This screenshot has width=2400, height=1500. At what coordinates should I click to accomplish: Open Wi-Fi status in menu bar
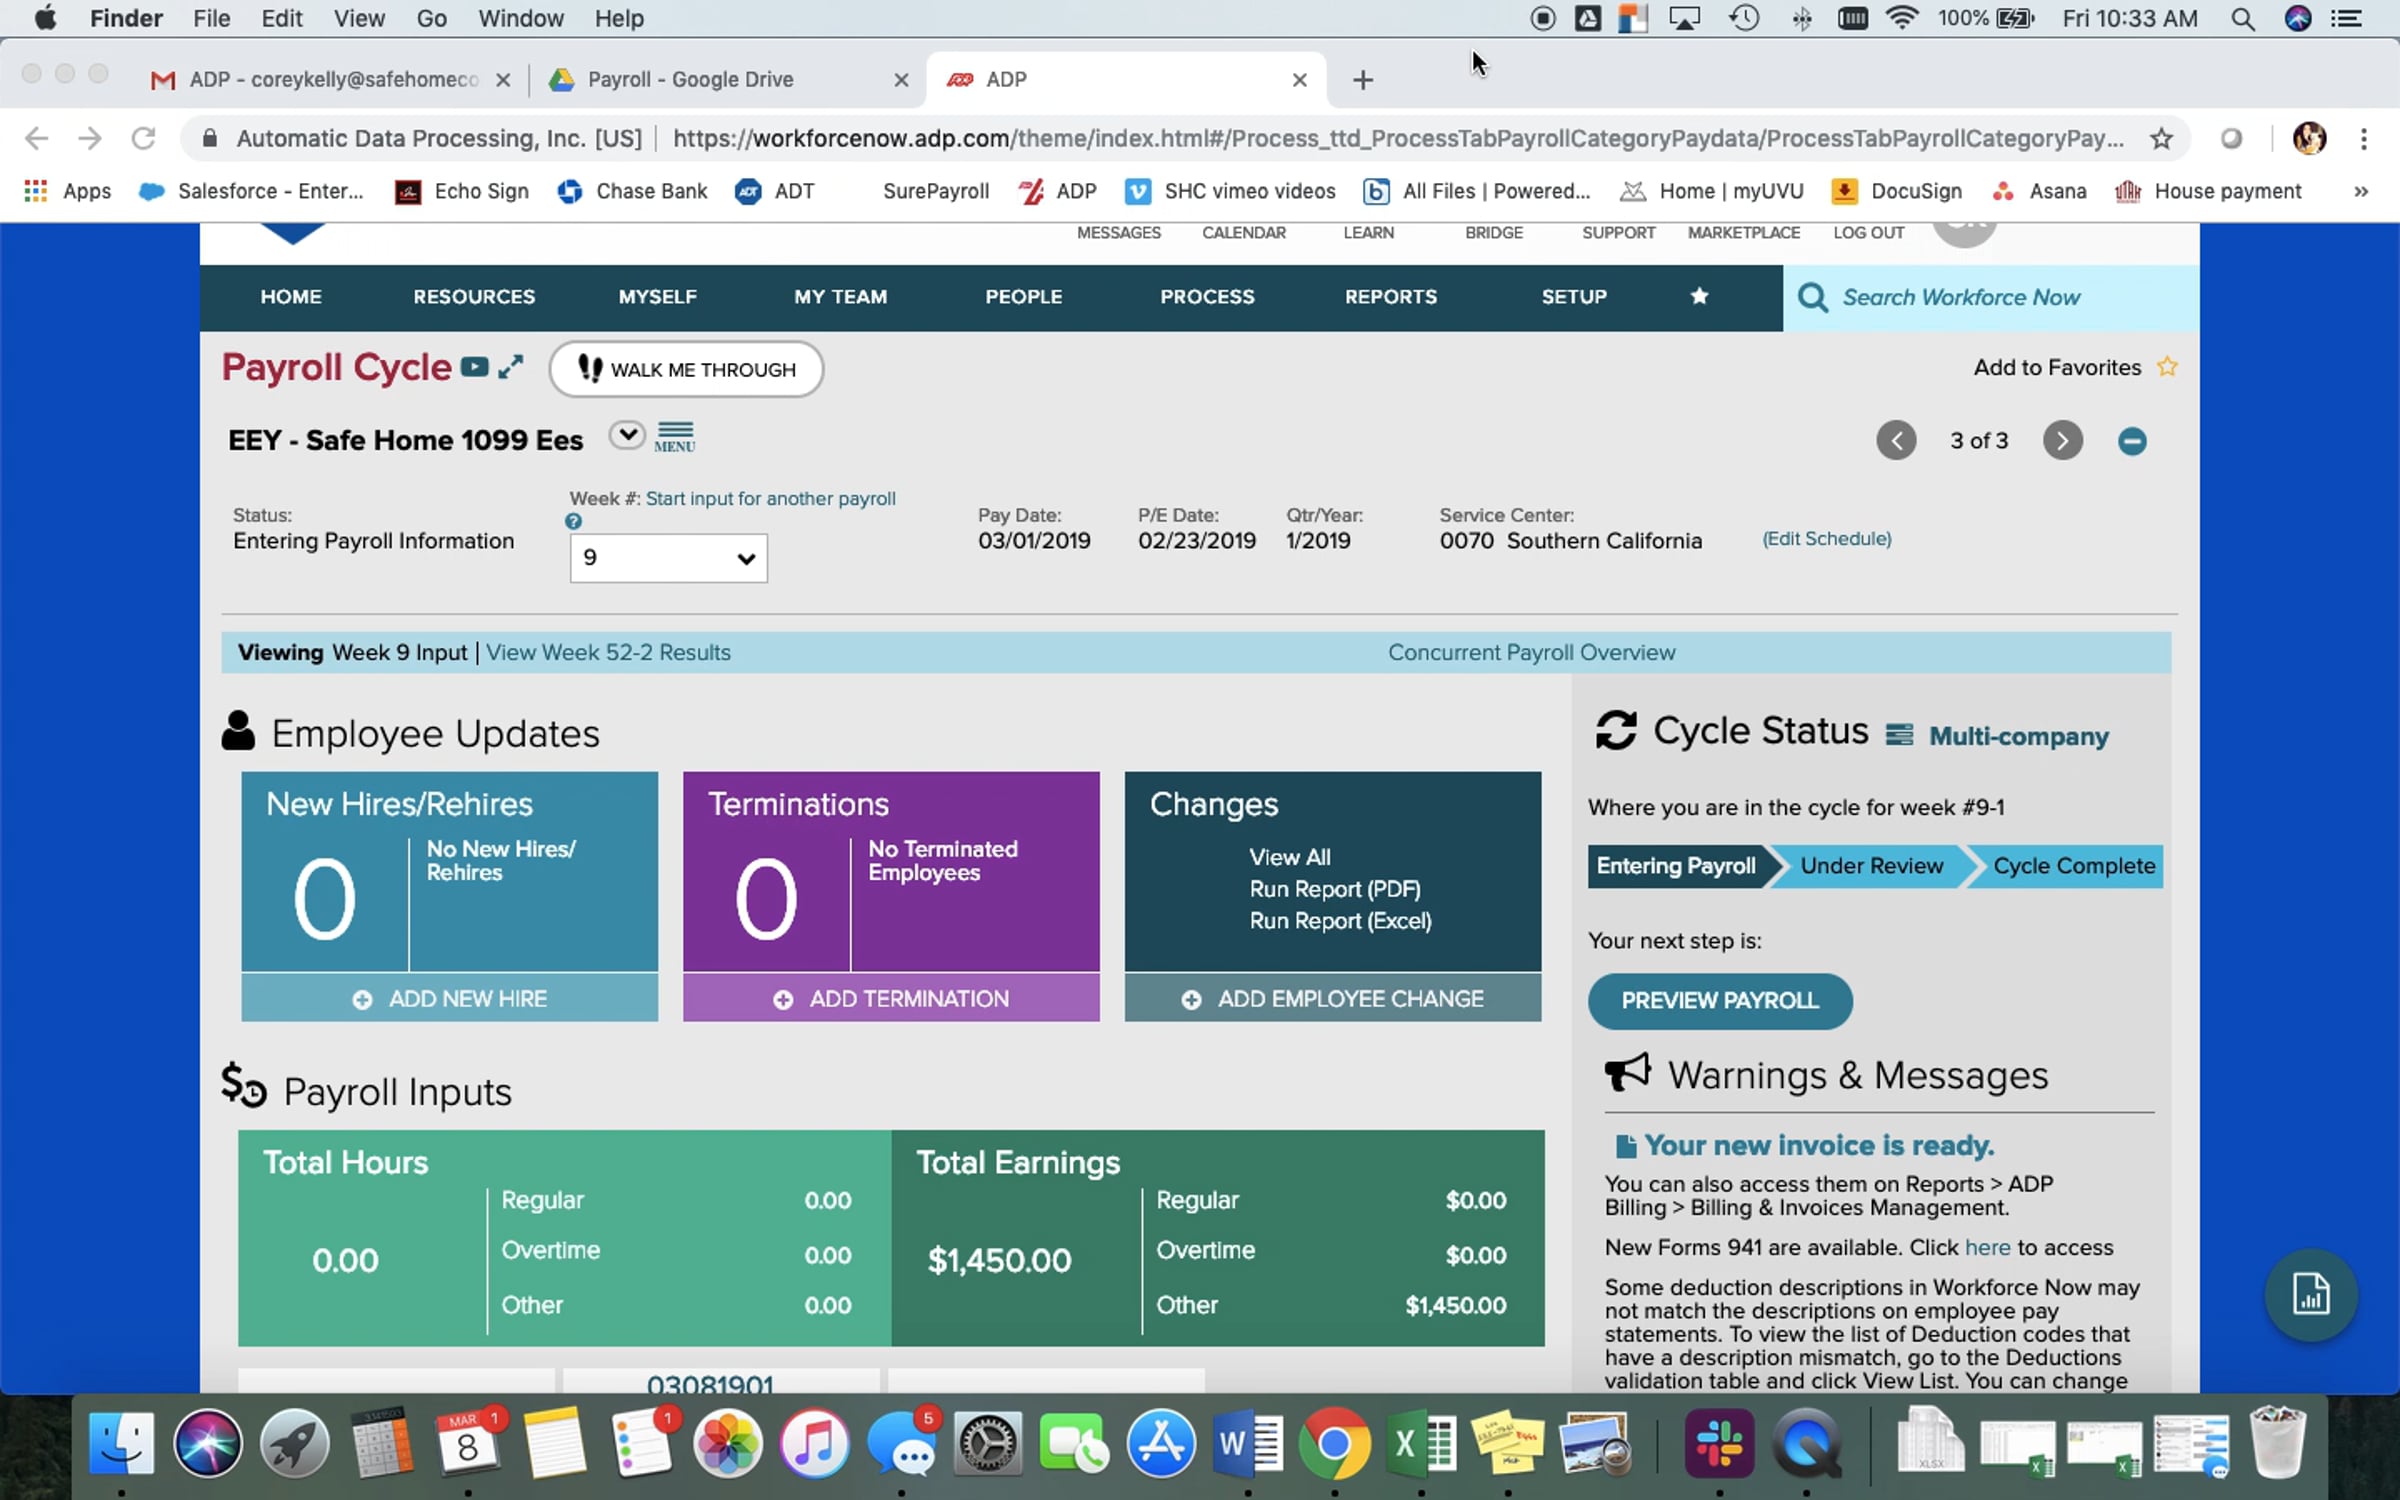[x=1901, y=18]
